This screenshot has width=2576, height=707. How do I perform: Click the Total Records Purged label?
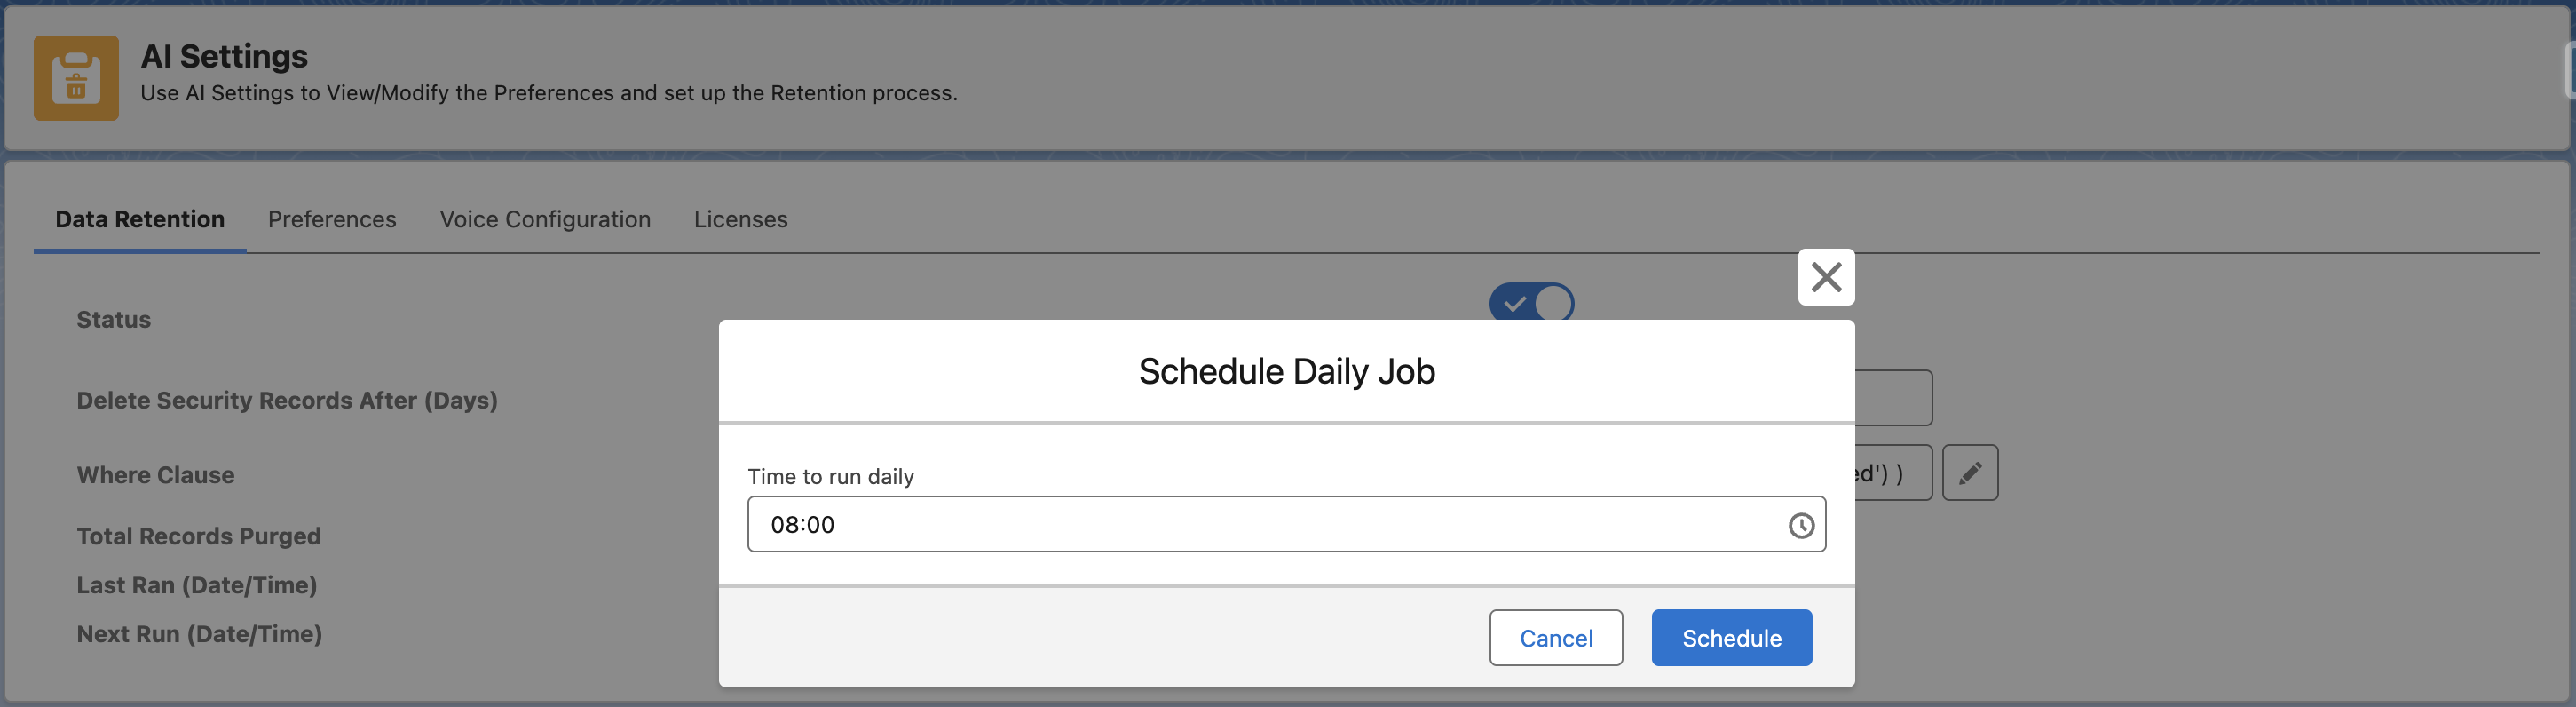198,536
